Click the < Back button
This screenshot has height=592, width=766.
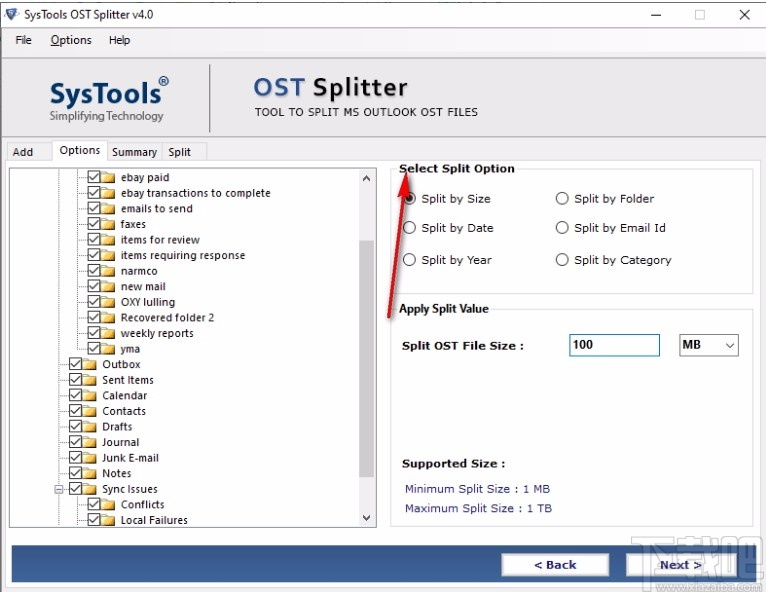coord(555,565)
